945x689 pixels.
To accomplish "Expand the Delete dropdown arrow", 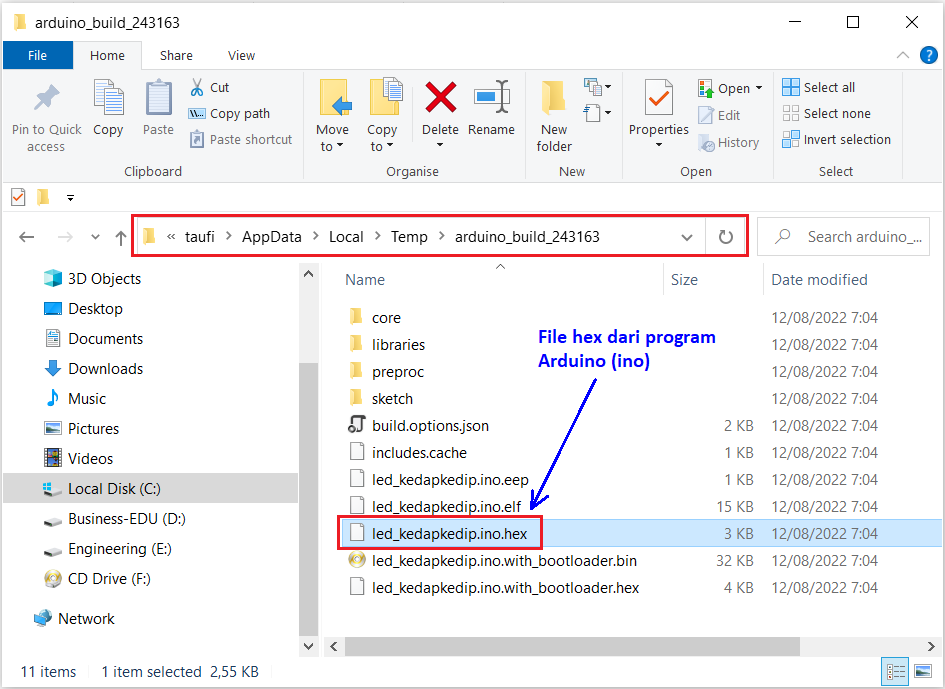I will click(440, 145).
